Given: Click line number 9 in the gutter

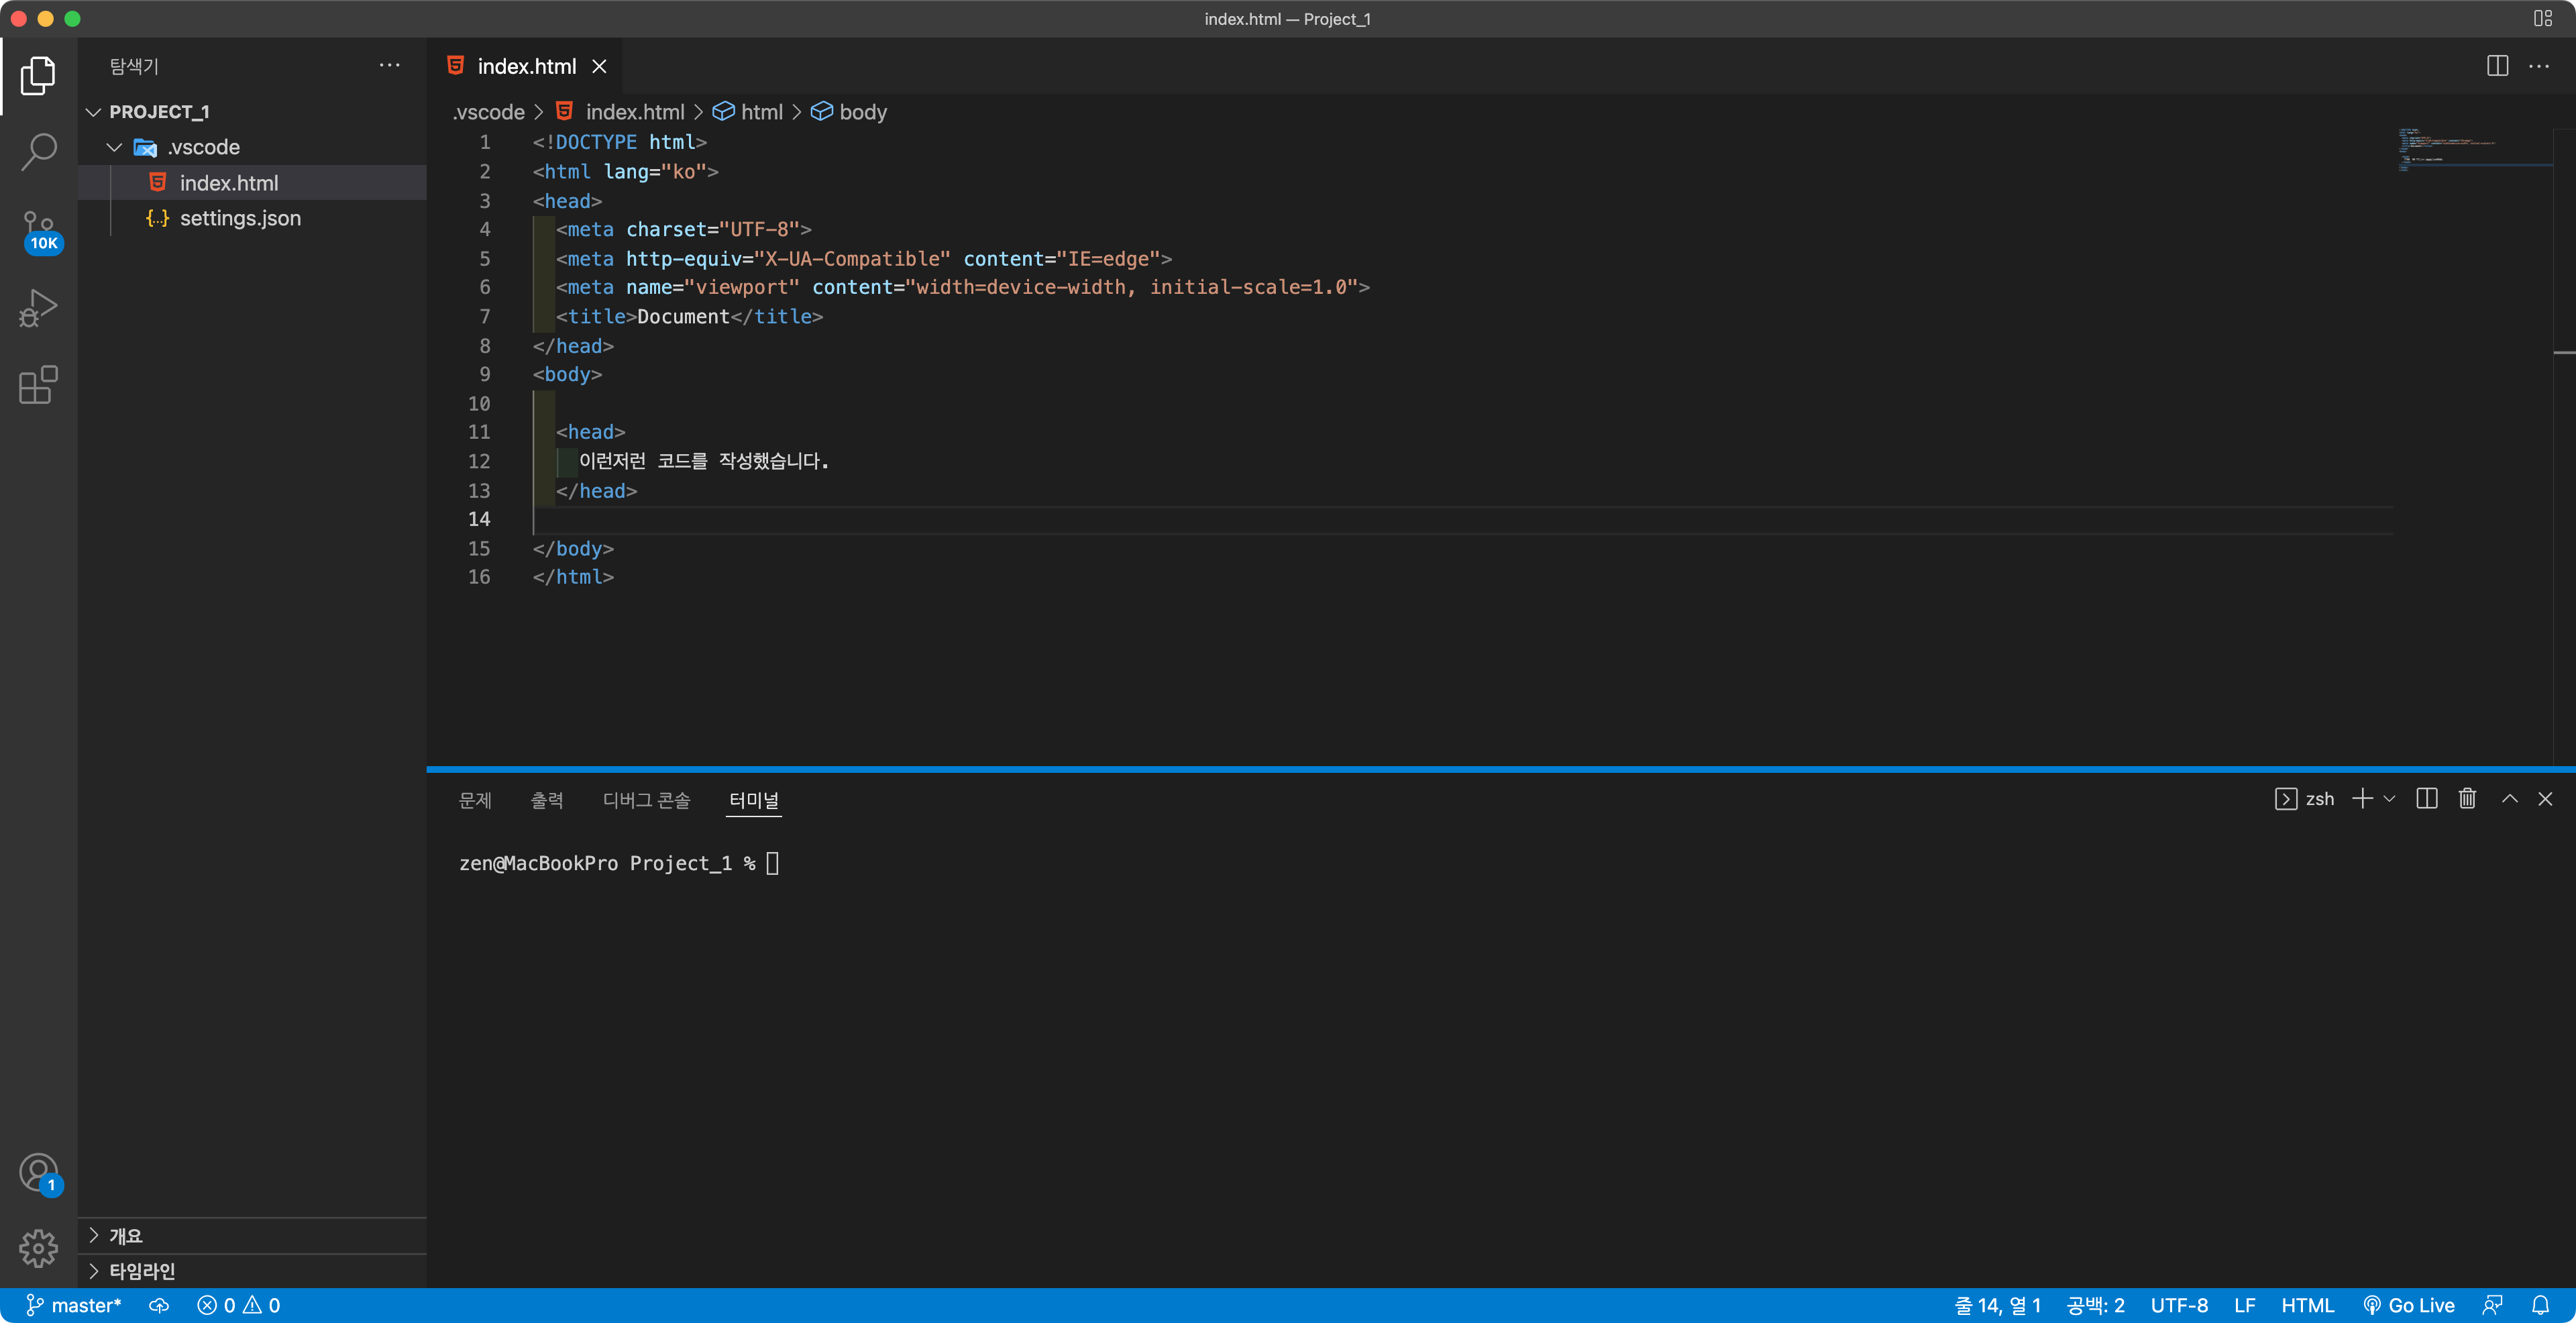Looking at the screenshot, I should [485, 374].
